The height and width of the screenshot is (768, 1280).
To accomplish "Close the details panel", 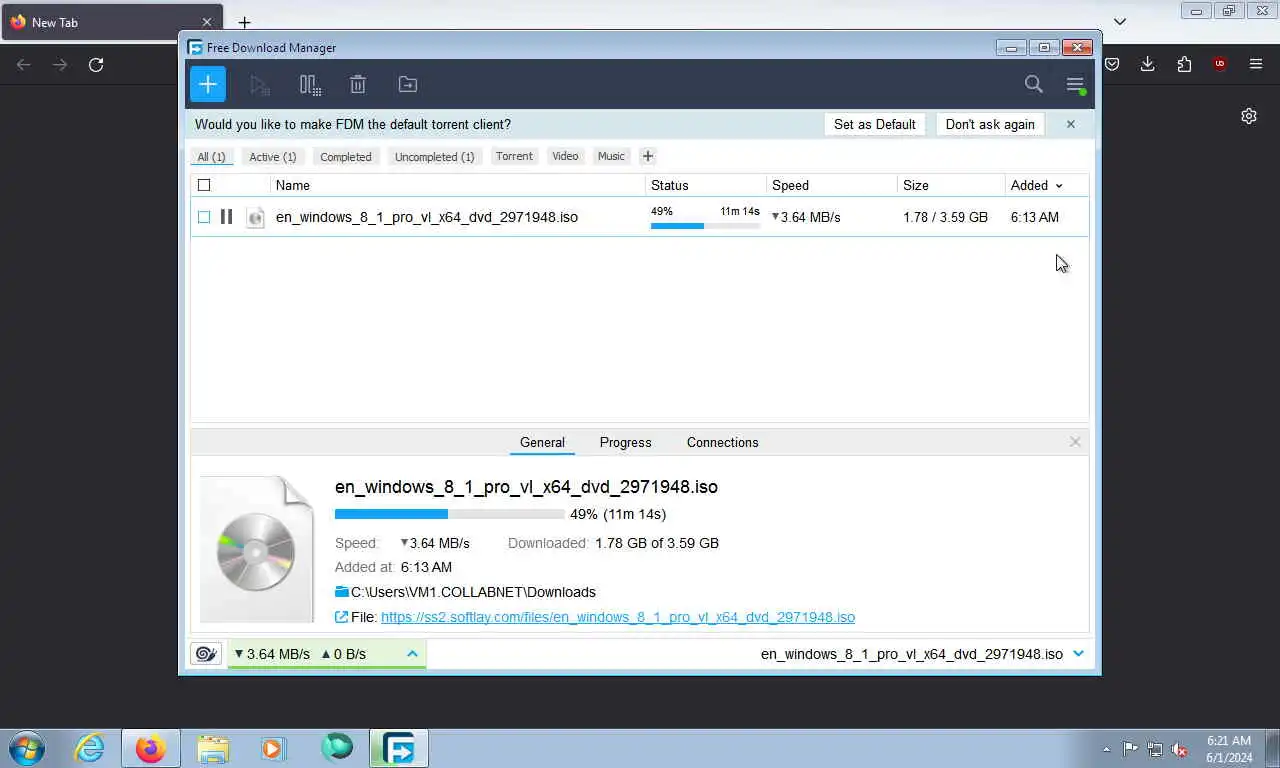I will coord(1075,442).
